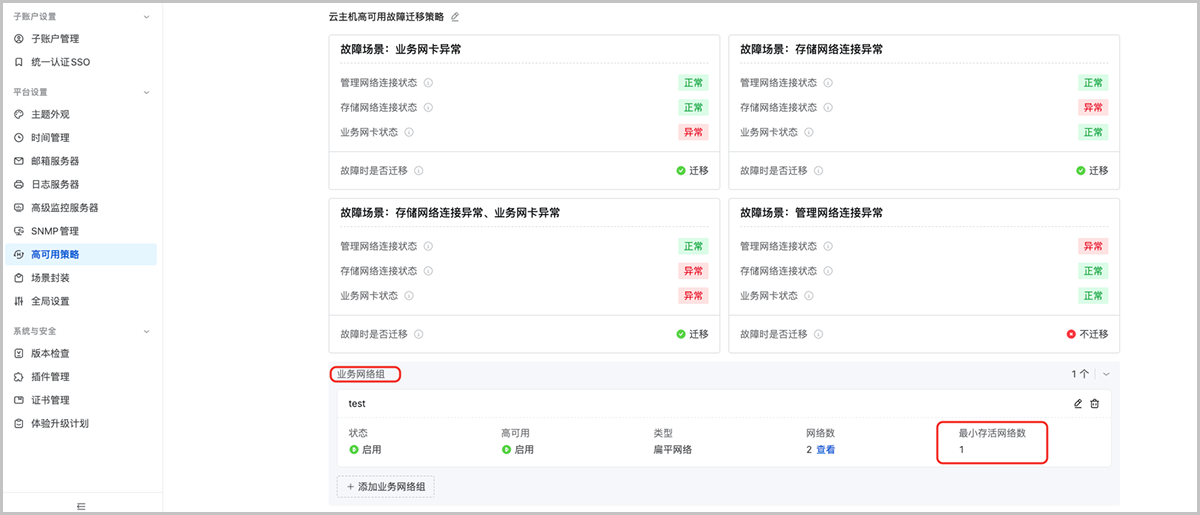1200x515 pixels.
Task: Click the SNMP管理 sidebar icon
Action: click(19, 231)
